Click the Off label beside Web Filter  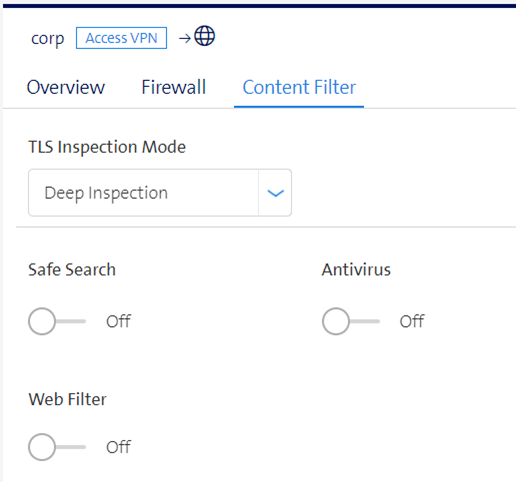pos(118,447)
